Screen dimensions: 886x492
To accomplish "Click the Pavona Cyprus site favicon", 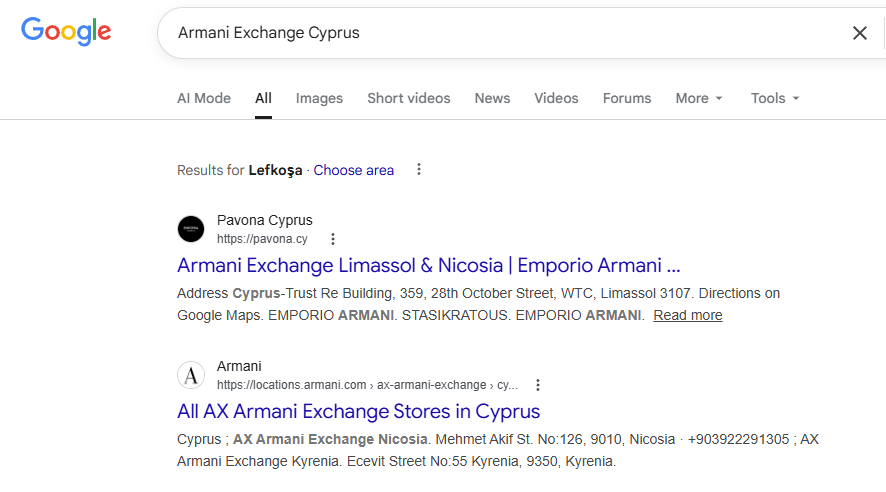I will pos(191,229).
